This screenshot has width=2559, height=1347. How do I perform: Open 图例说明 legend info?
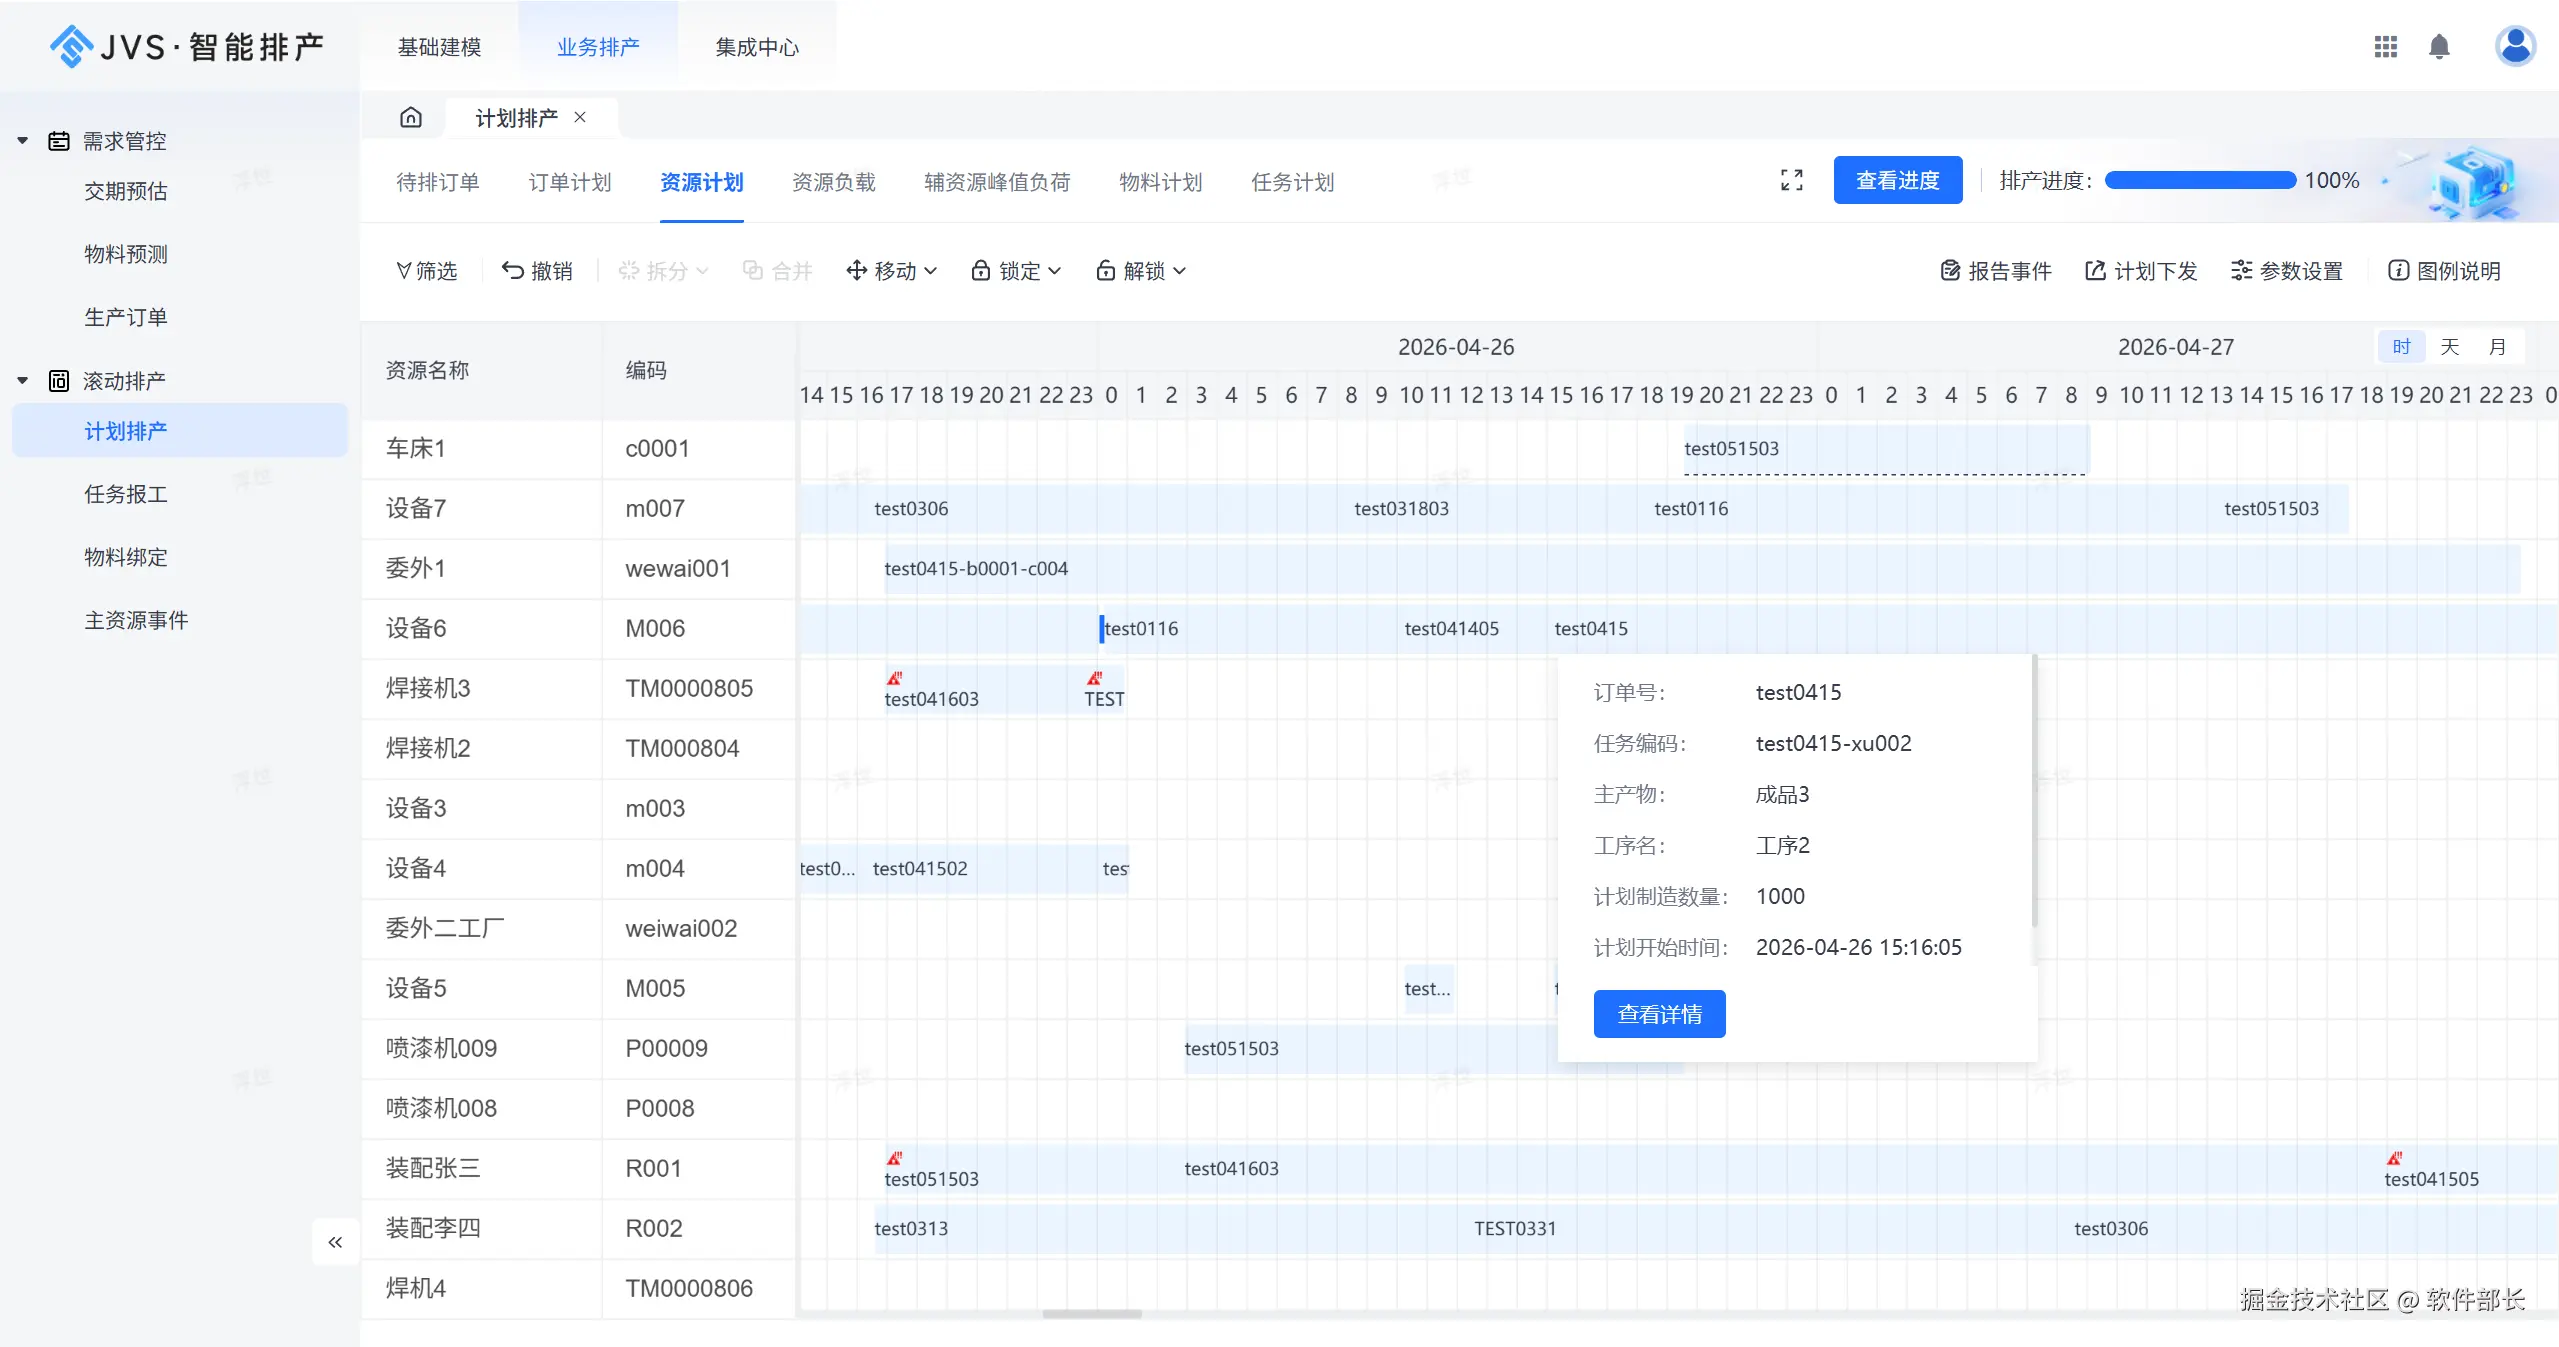[x=2444, y=271]
